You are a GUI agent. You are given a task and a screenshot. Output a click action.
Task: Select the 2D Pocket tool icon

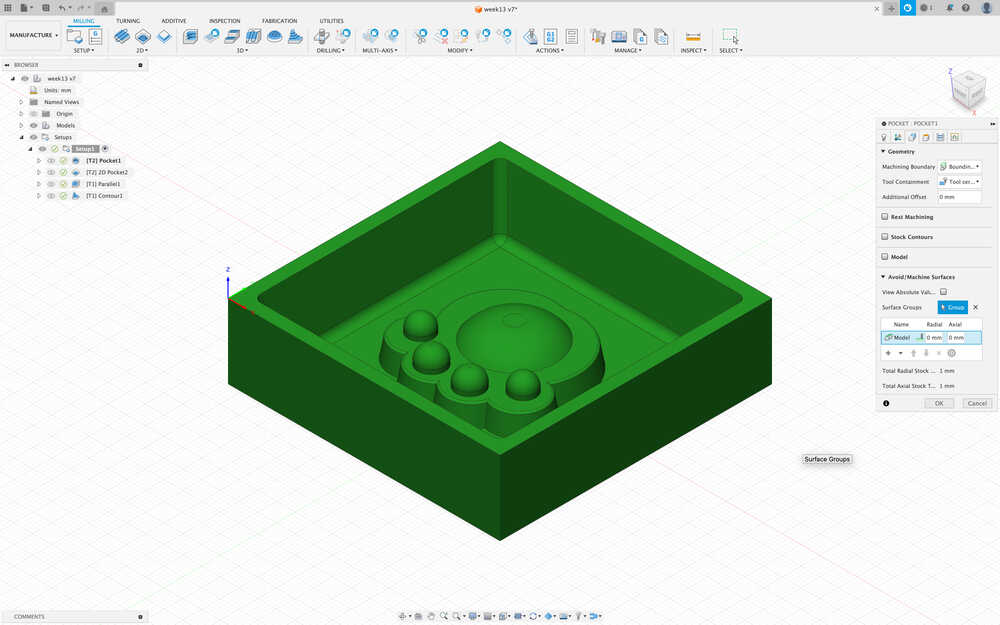pyautogui.click(x=143, y=36)
